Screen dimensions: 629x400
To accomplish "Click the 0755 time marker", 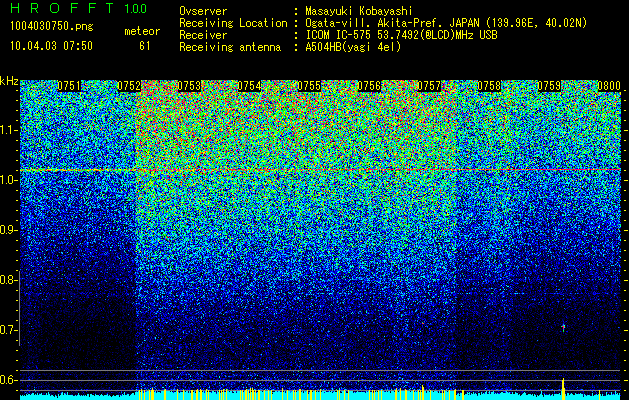I will tap(309, 86).
